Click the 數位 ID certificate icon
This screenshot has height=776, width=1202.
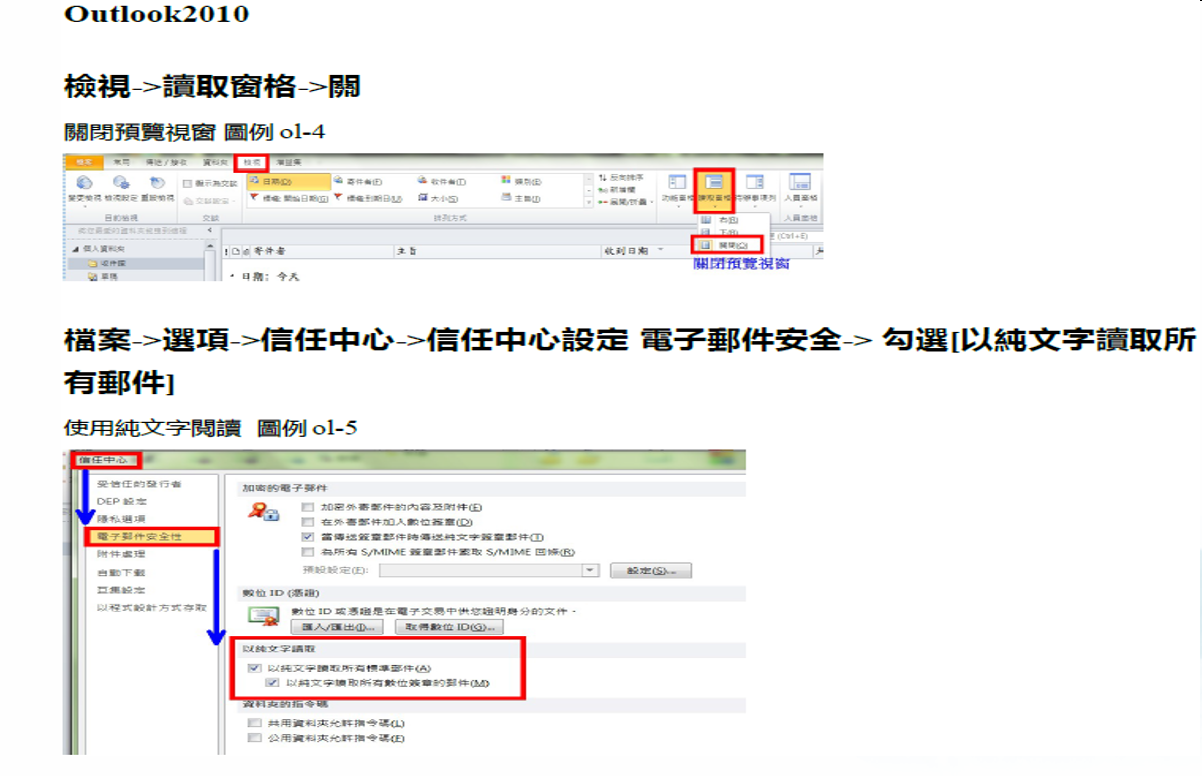[262, 618]
